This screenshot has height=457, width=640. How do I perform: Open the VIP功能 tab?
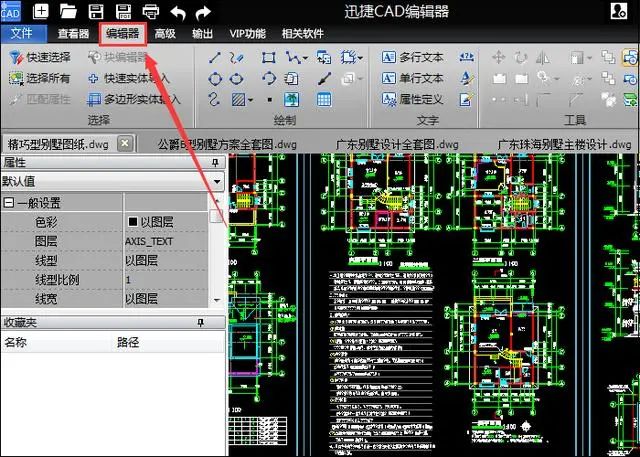tap(247, 34)
